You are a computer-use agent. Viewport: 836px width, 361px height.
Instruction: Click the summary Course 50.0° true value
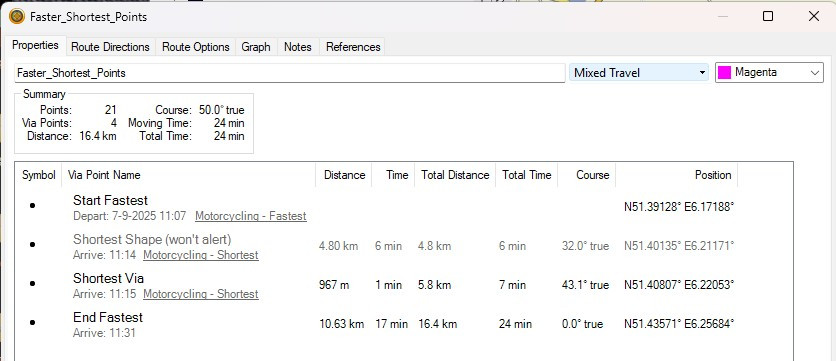pyautogui.click(x=221, y=110)
